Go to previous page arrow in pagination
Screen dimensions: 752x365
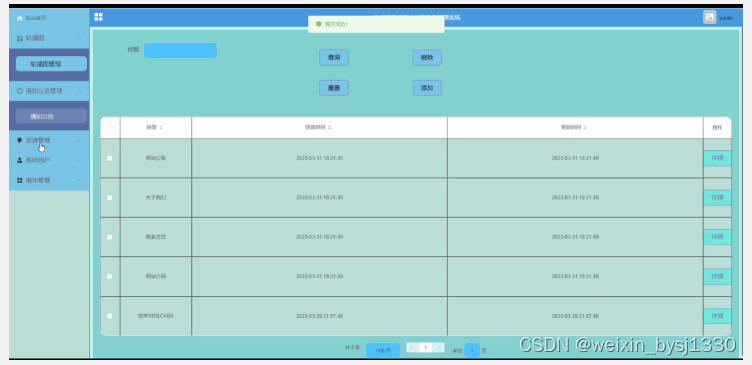pos(412,347)
